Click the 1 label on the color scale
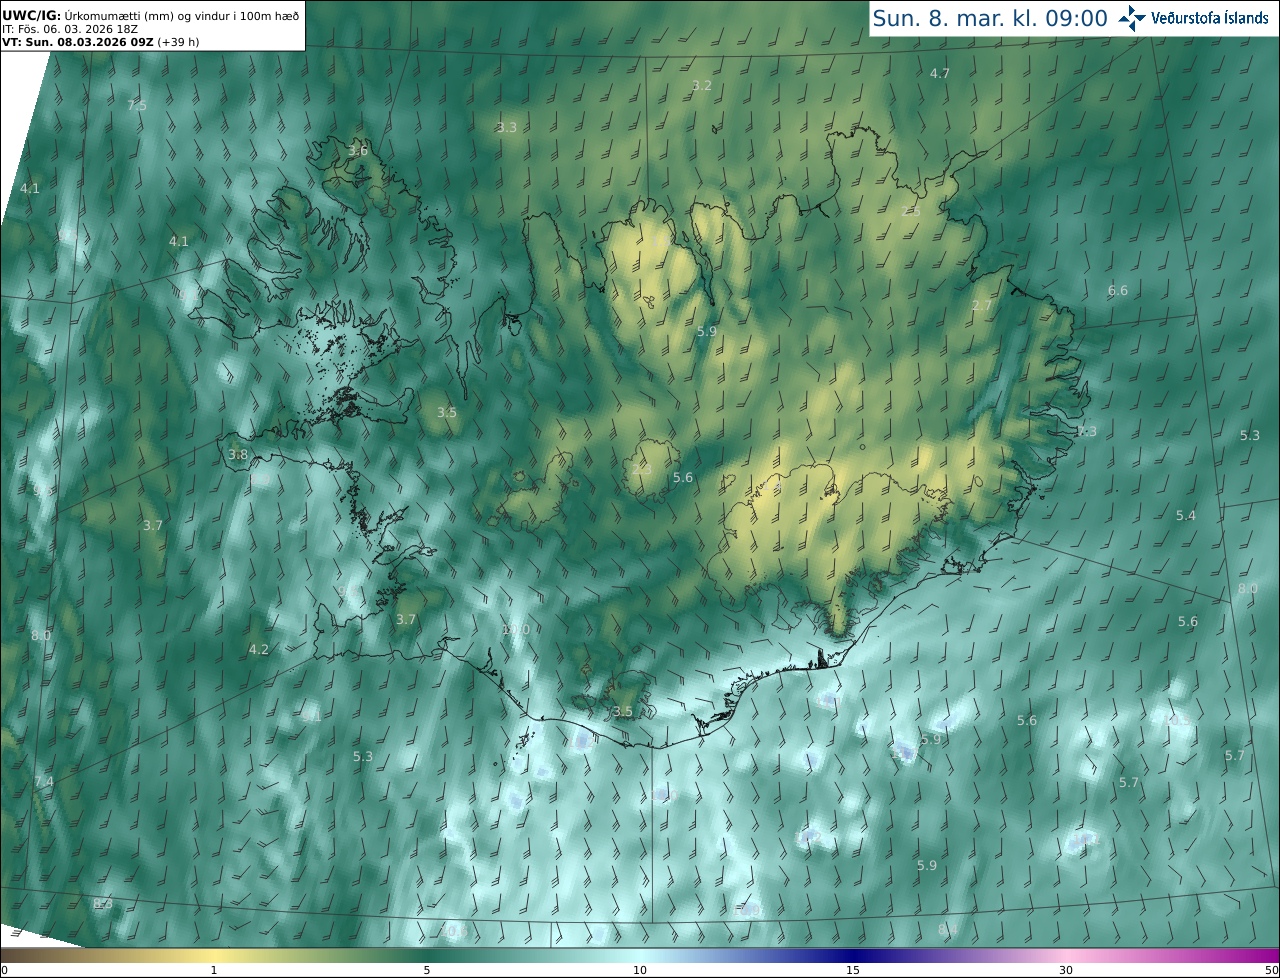The image size is (1280, 978). 214,970
